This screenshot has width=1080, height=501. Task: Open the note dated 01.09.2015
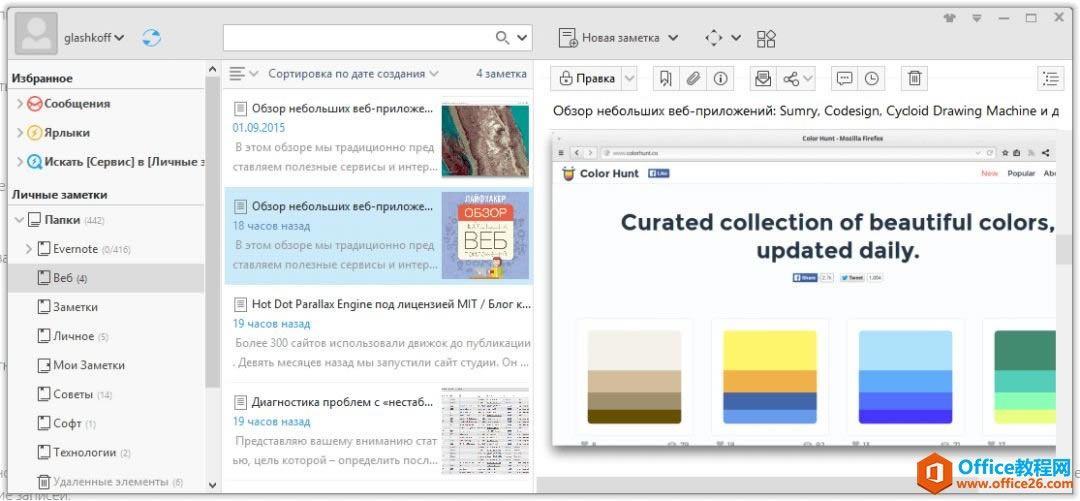click(x=378, y=138)
